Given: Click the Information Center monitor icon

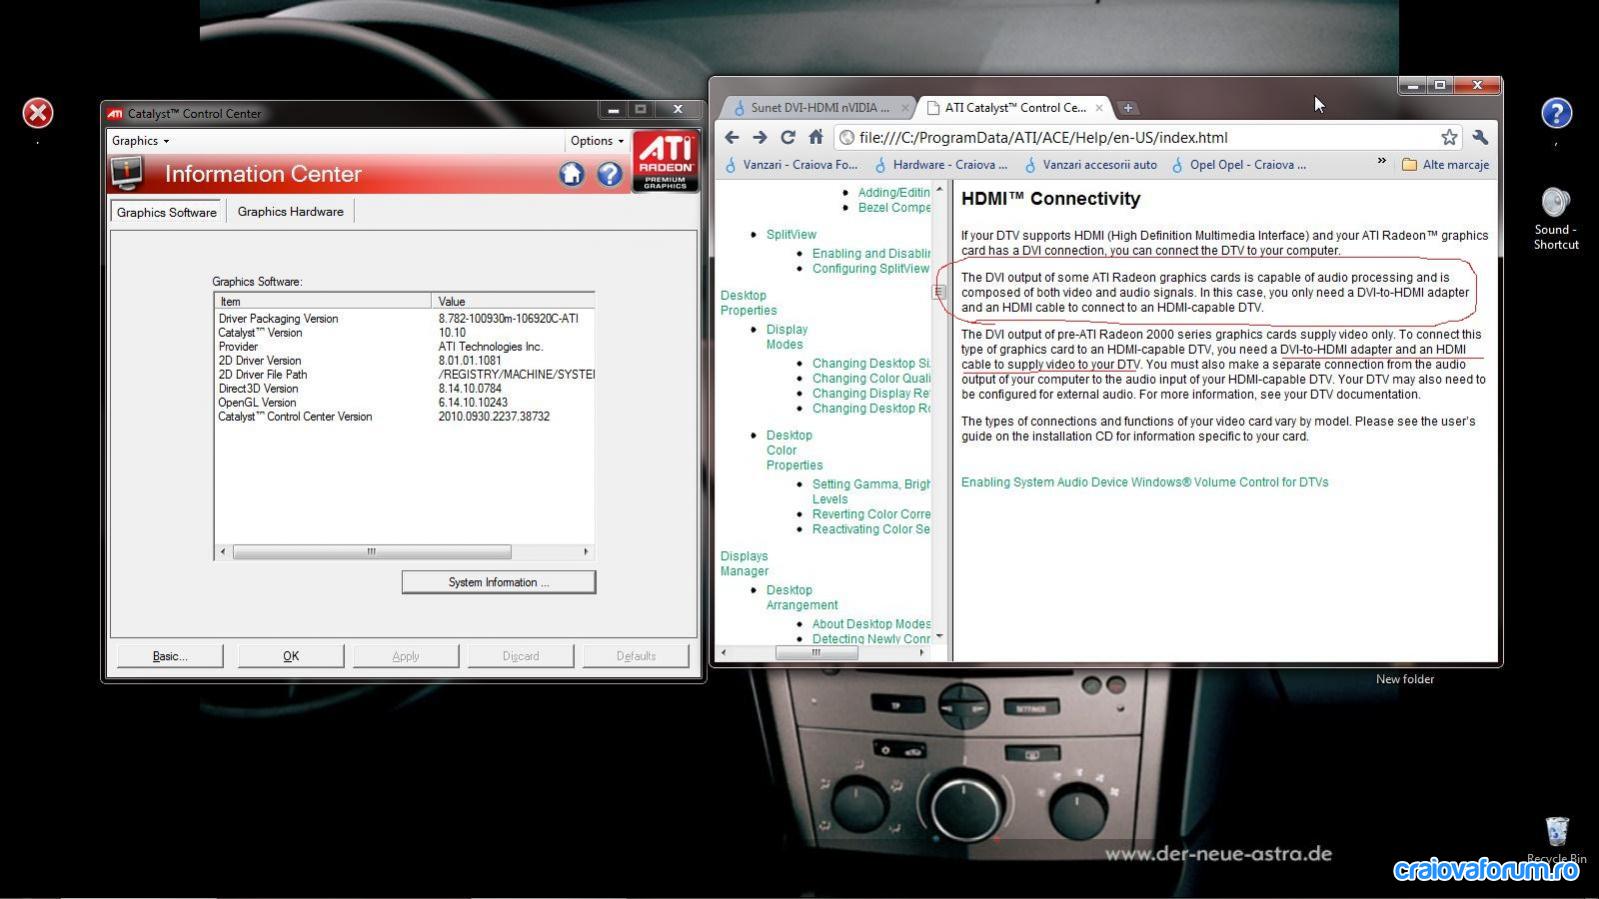Looking at the screenshot, I should [x=127, y=173].
